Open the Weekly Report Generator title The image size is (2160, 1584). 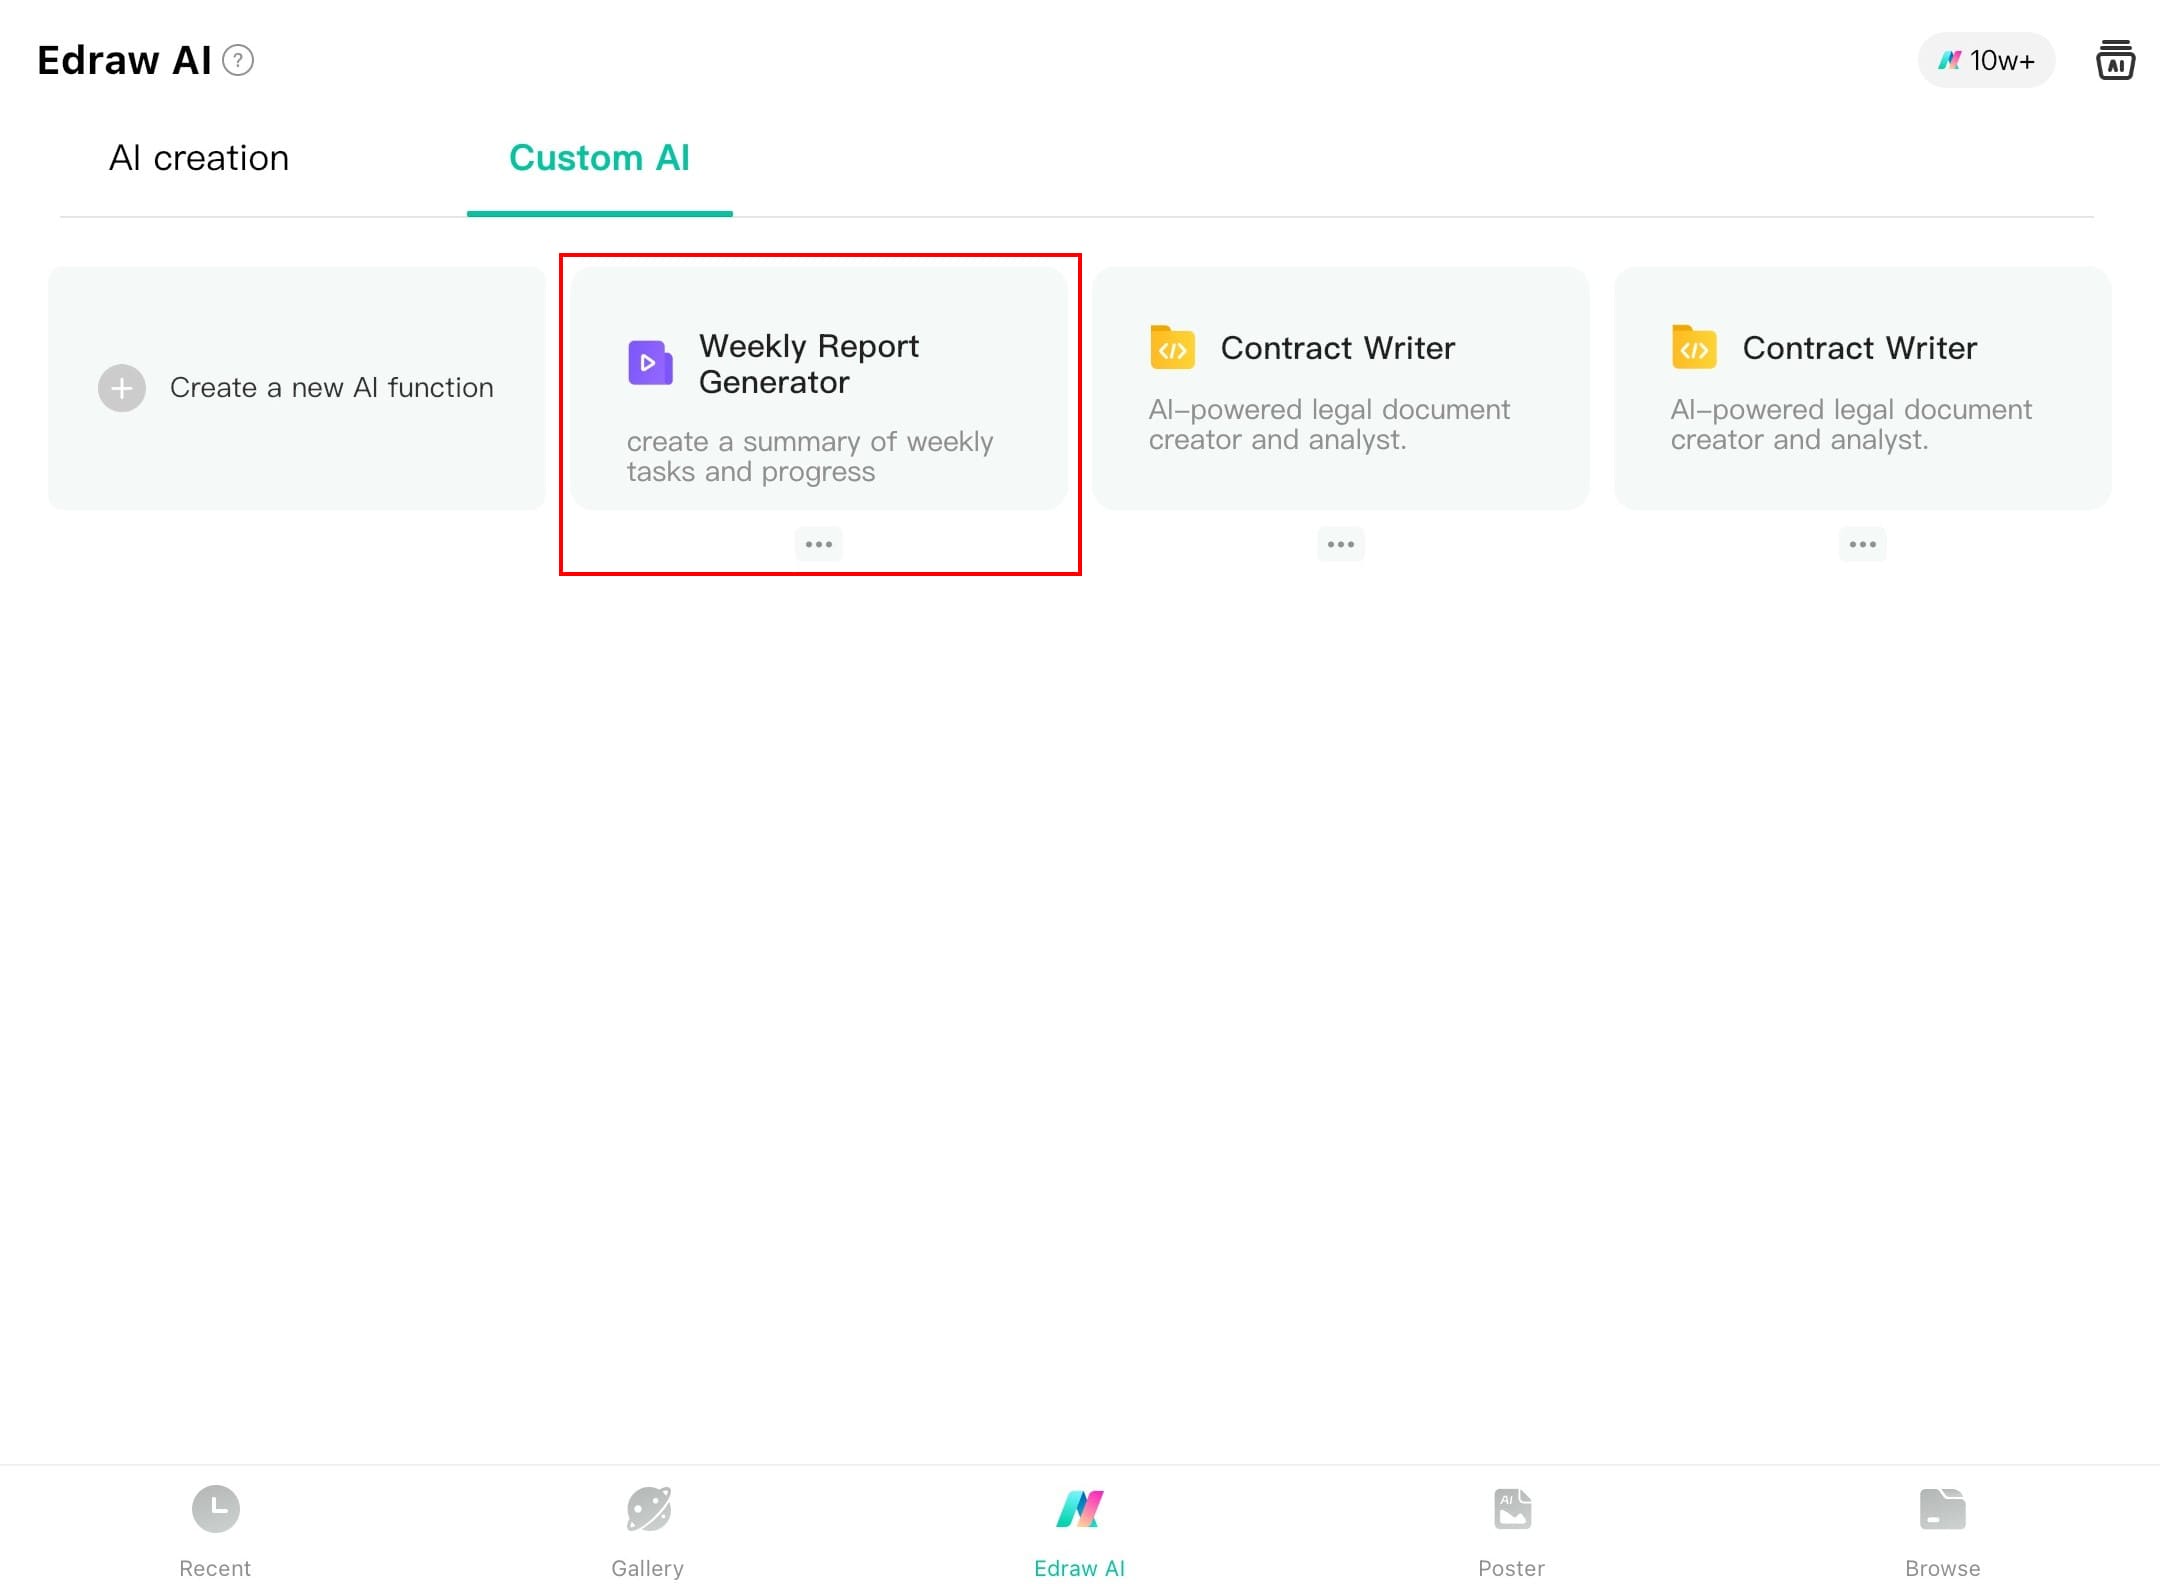click(808, 364)
